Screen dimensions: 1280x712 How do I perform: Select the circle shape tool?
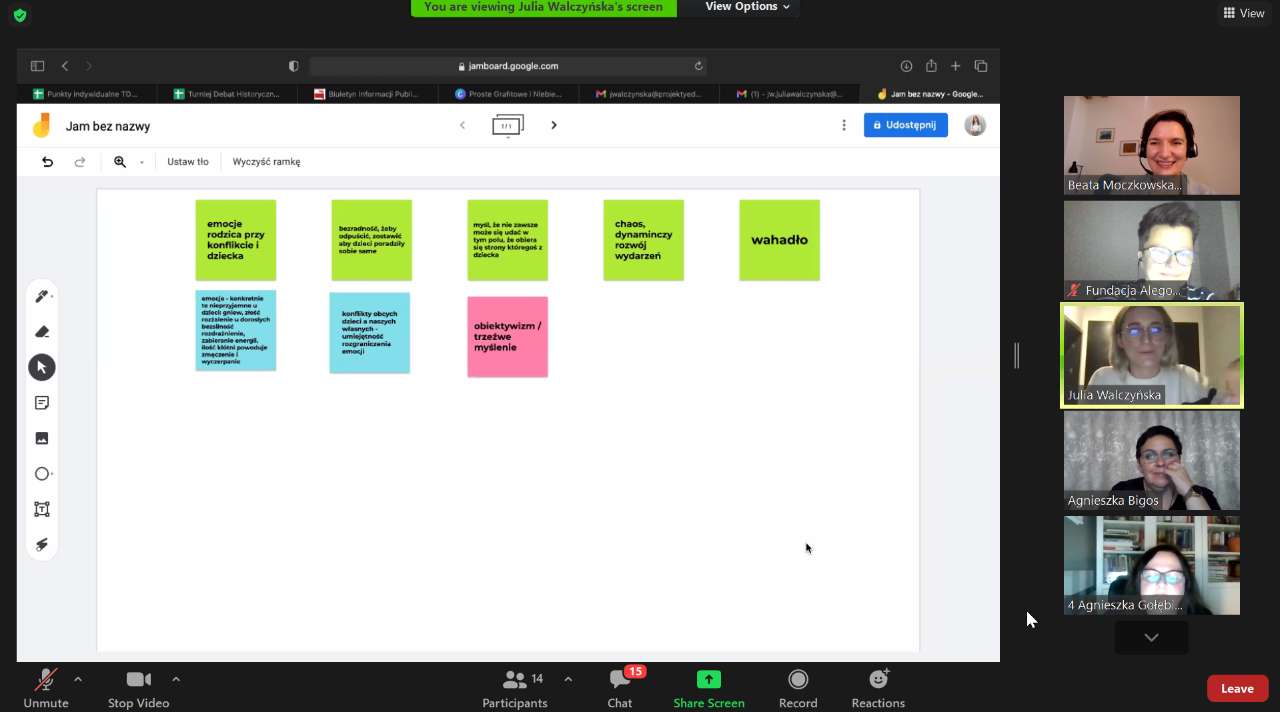point(42,474)
